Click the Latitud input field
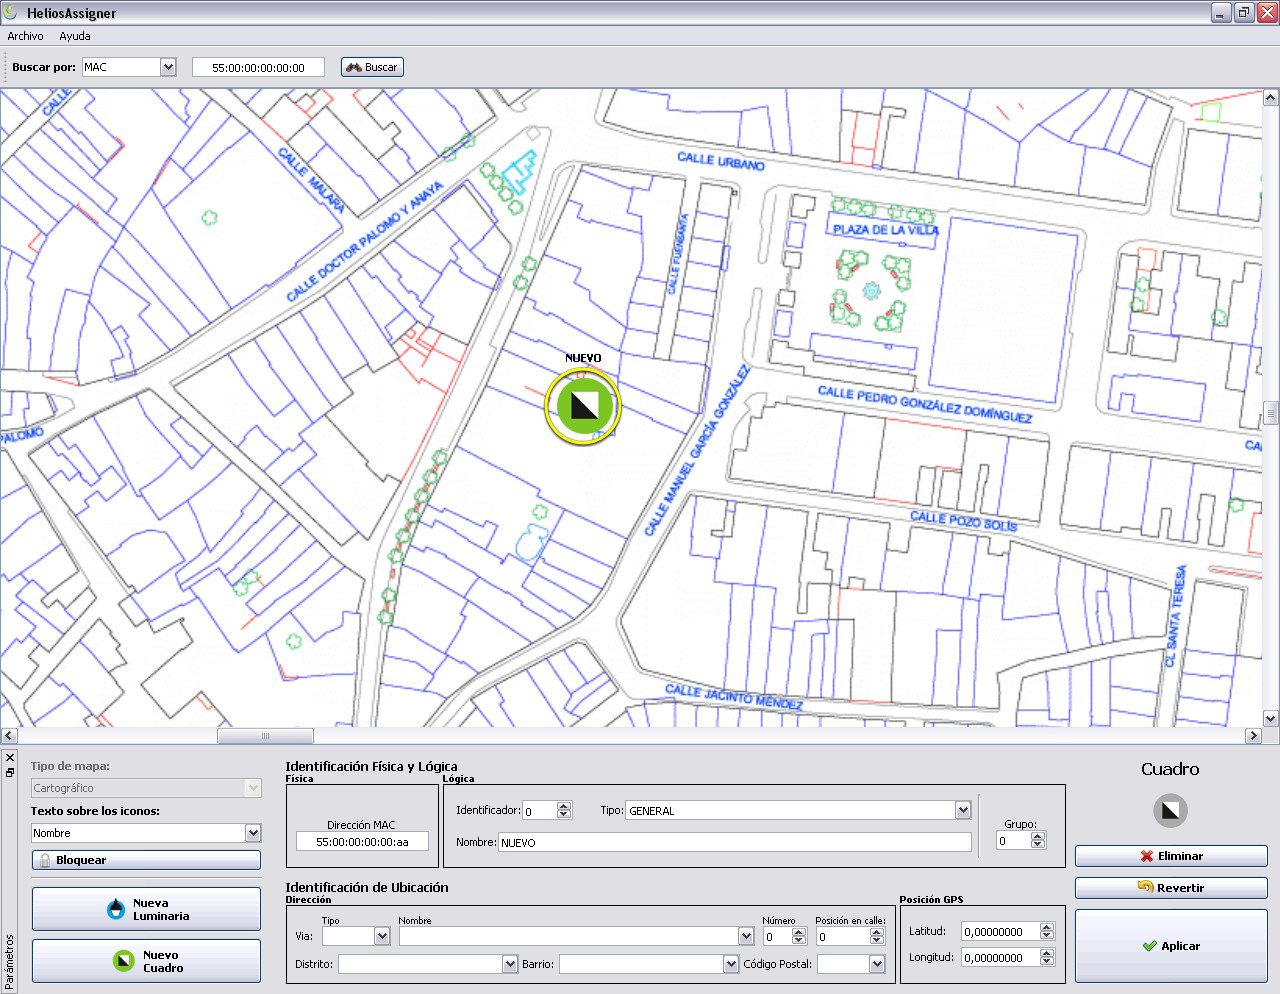Image resolution: width=1280 pixels, height=994 pixels. pyautogui.click(x=1000, y=931)
